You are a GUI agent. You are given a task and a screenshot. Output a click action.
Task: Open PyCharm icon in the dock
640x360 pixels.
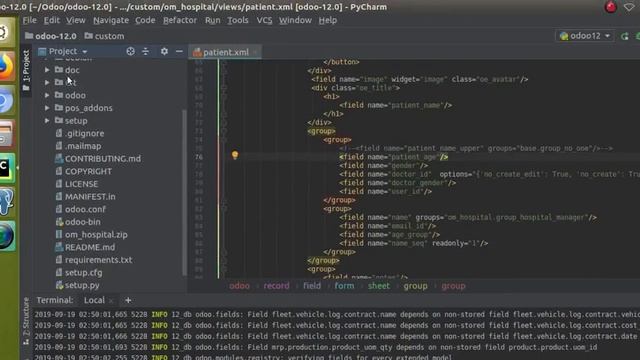coord(6,168)
